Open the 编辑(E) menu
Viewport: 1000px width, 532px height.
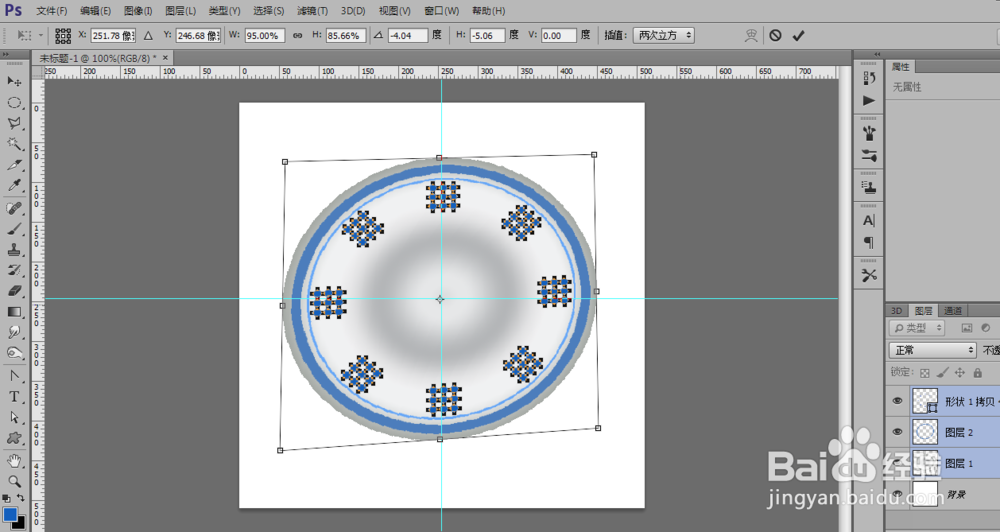point(95,11)
